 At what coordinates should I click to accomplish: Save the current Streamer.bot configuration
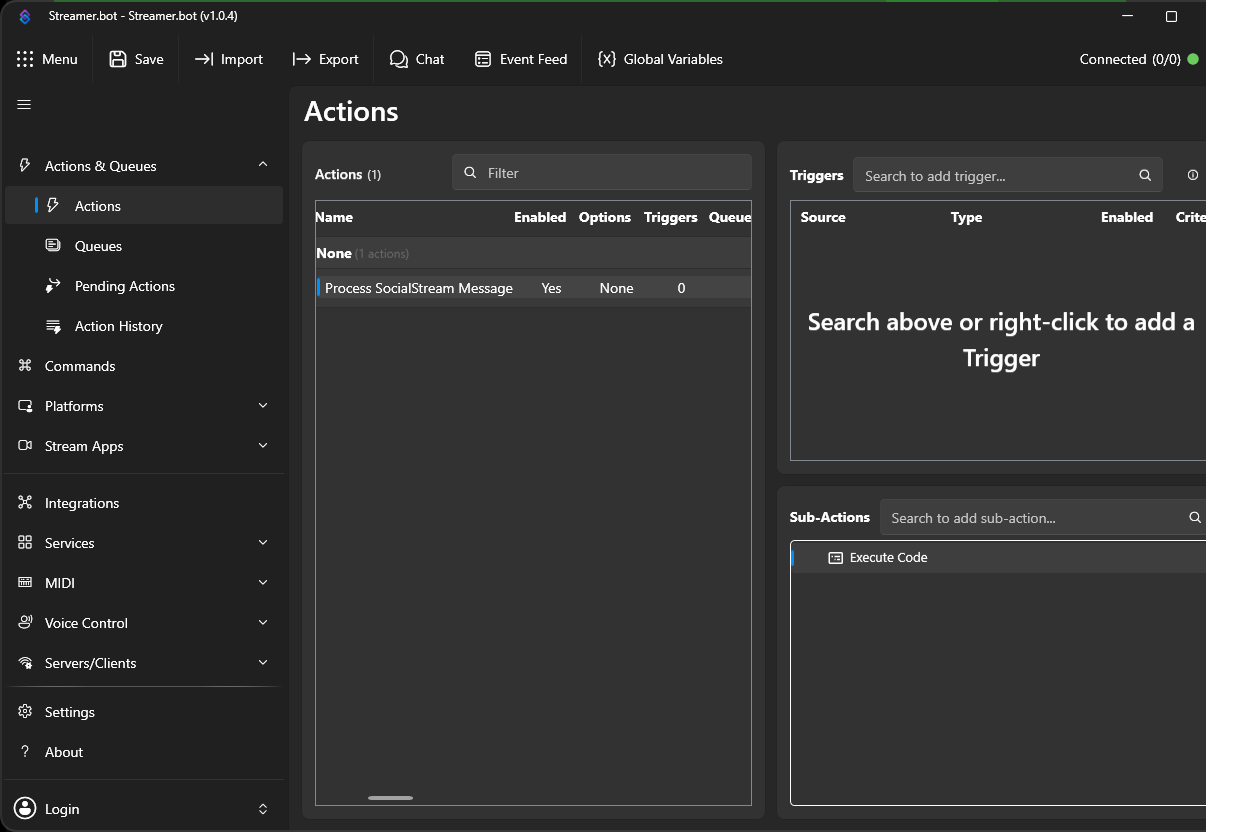(x=136, y=59)
